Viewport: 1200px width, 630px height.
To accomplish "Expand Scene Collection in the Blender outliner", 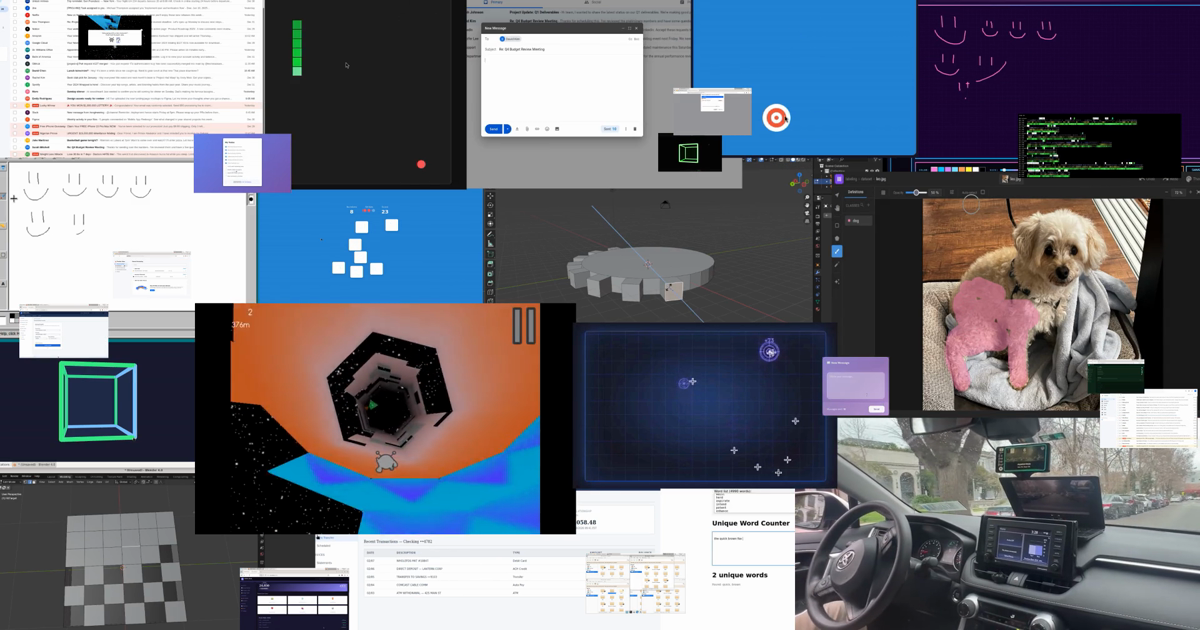I will (x=822, y=166).
